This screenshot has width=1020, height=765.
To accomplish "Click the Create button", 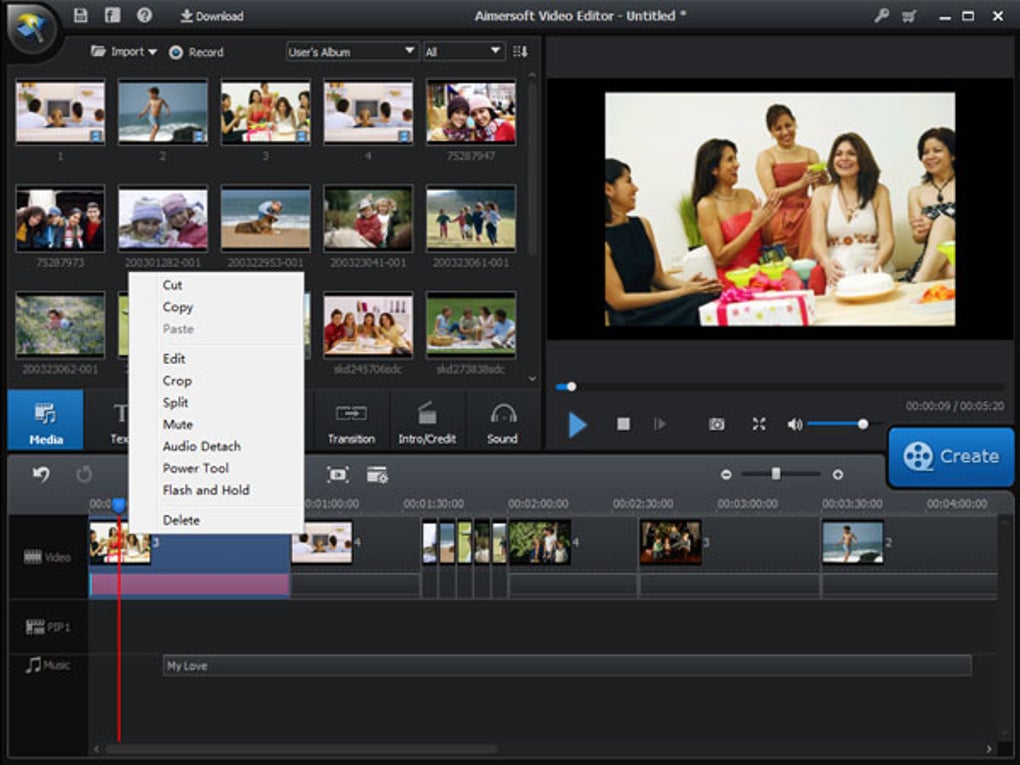I will [951, 456].
